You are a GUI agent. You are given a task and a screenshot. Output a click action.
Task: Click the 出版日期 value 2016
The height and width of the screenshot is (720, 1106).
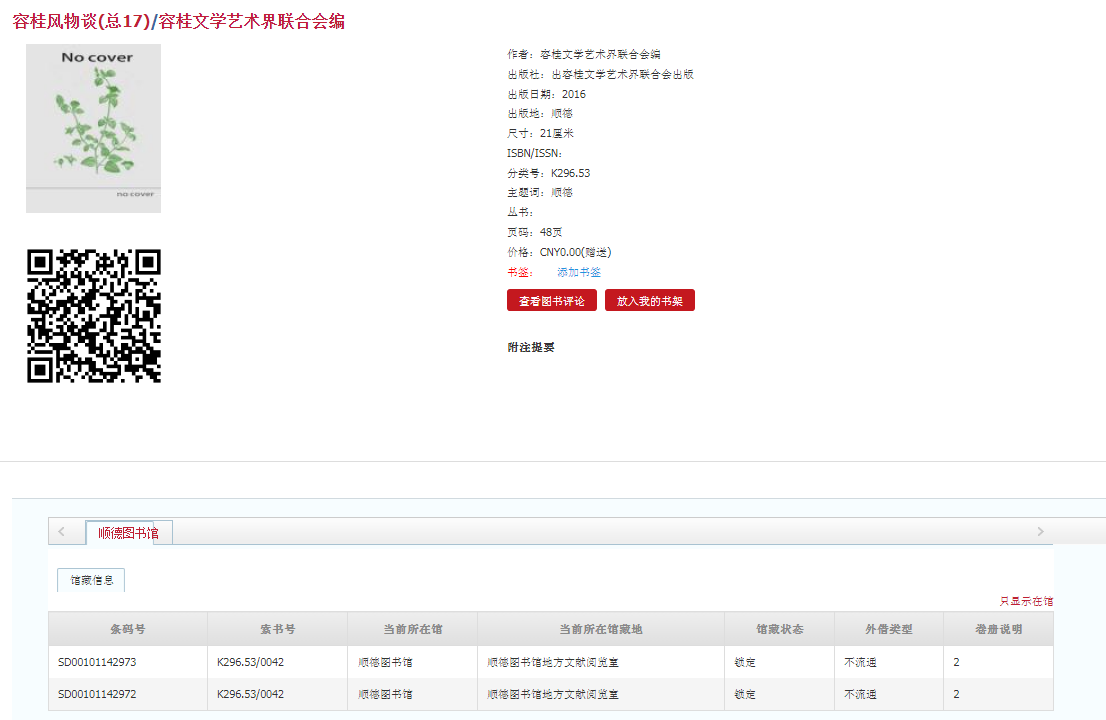point(573,94)
